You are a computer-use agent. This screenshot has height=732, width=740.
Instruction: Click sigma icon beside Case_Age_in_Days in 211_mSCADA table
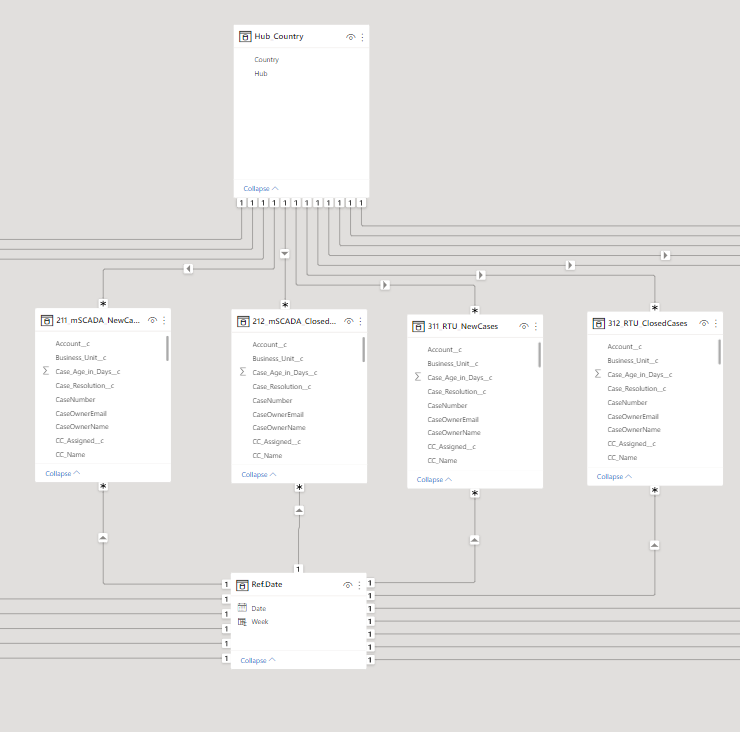46,371
